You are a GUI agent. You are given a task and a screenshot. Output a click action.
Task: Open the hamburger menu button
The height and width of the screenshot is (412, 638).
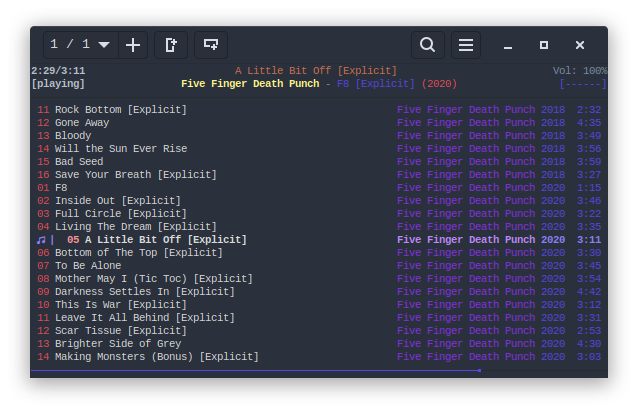[466, 45]
